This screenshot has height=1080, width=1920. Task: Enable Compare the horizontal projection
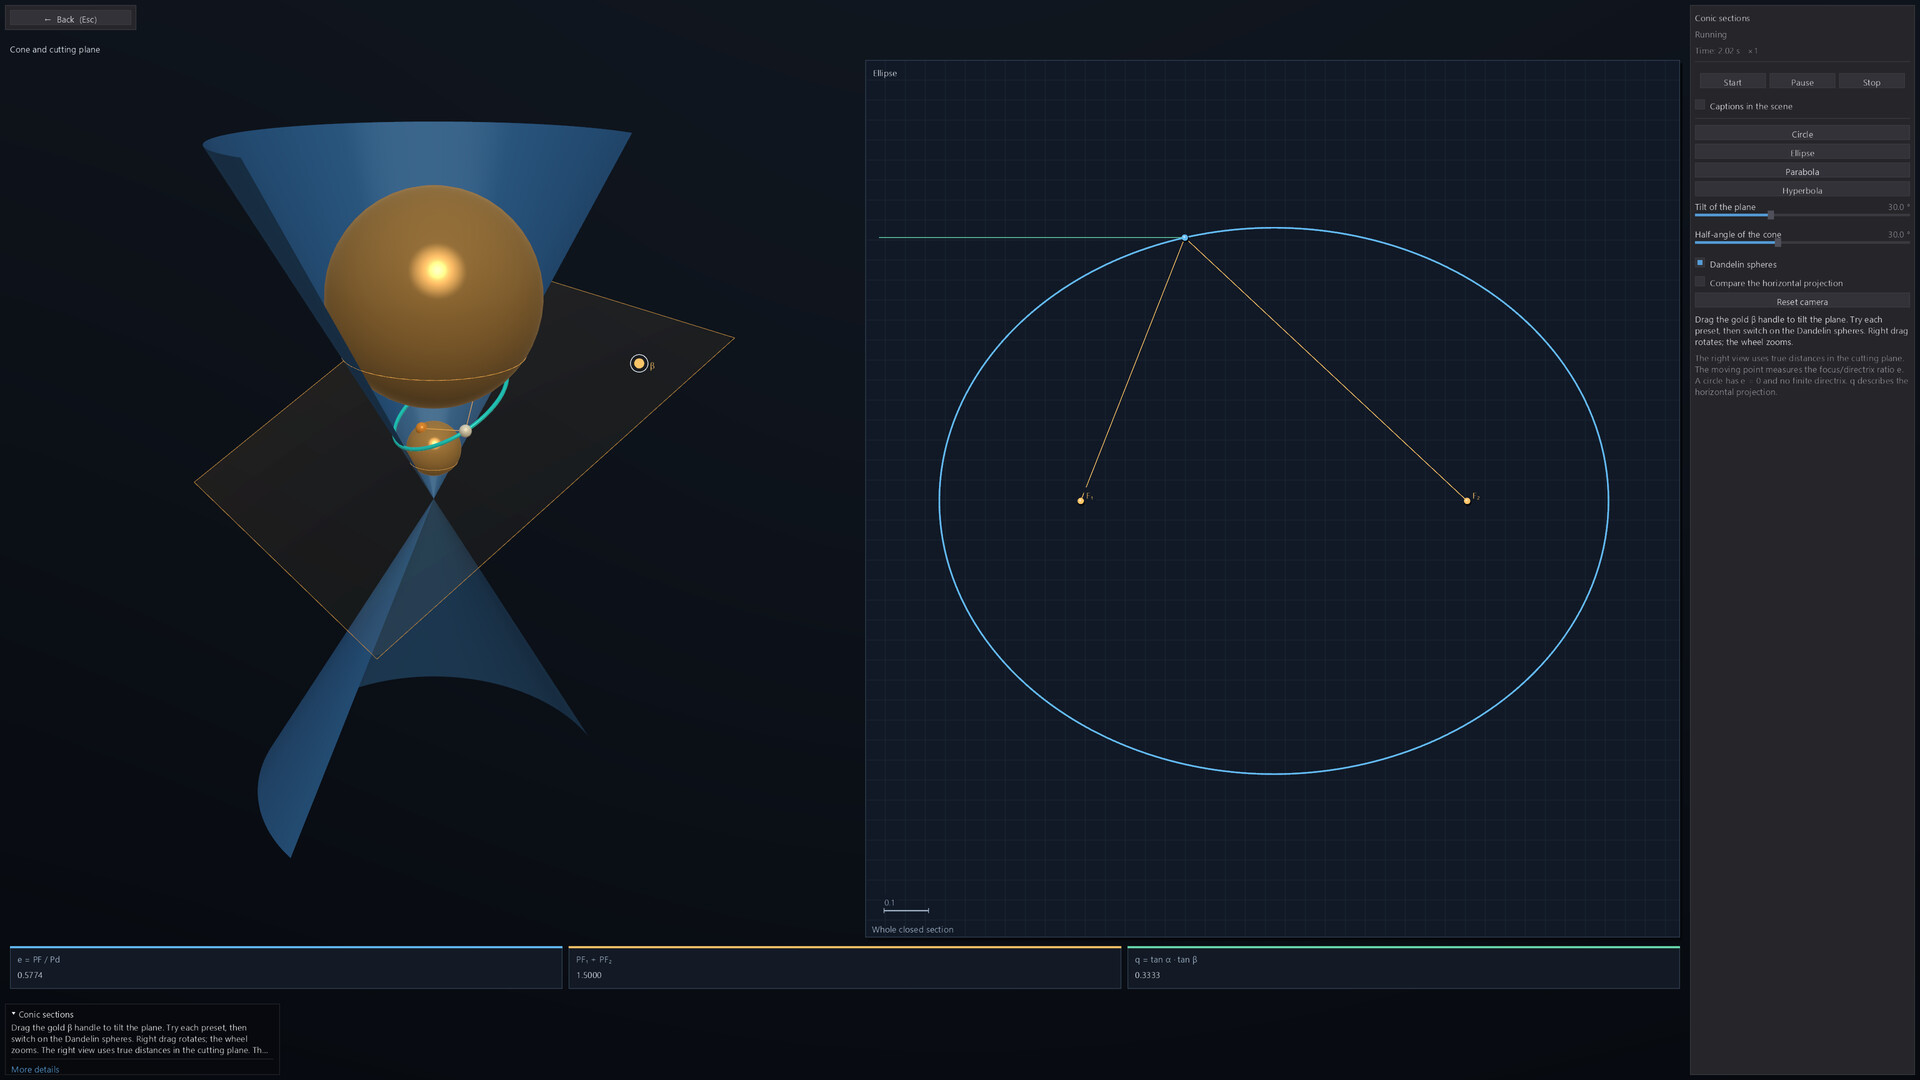click(x=1700, y=282)
